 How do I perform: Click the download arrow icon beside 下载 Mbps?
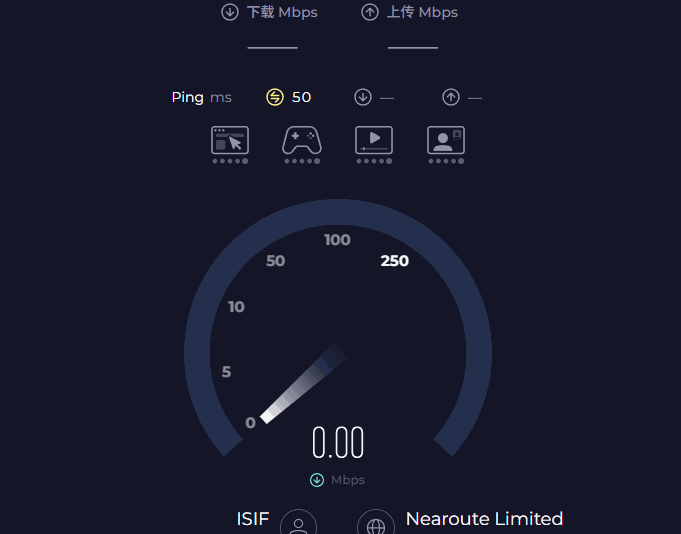click(x=230, y=12)
